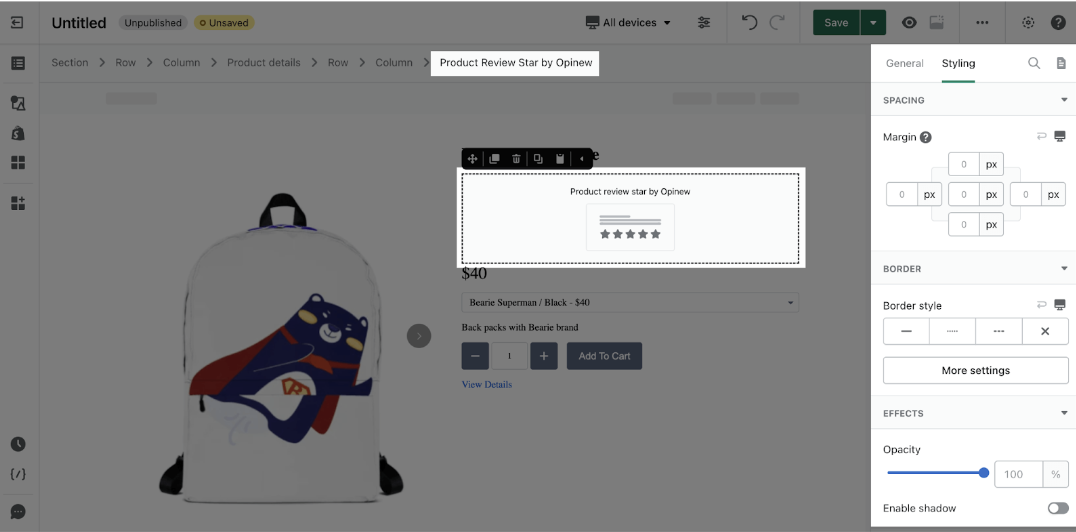Collapse the EFFECTS section

1064,413
